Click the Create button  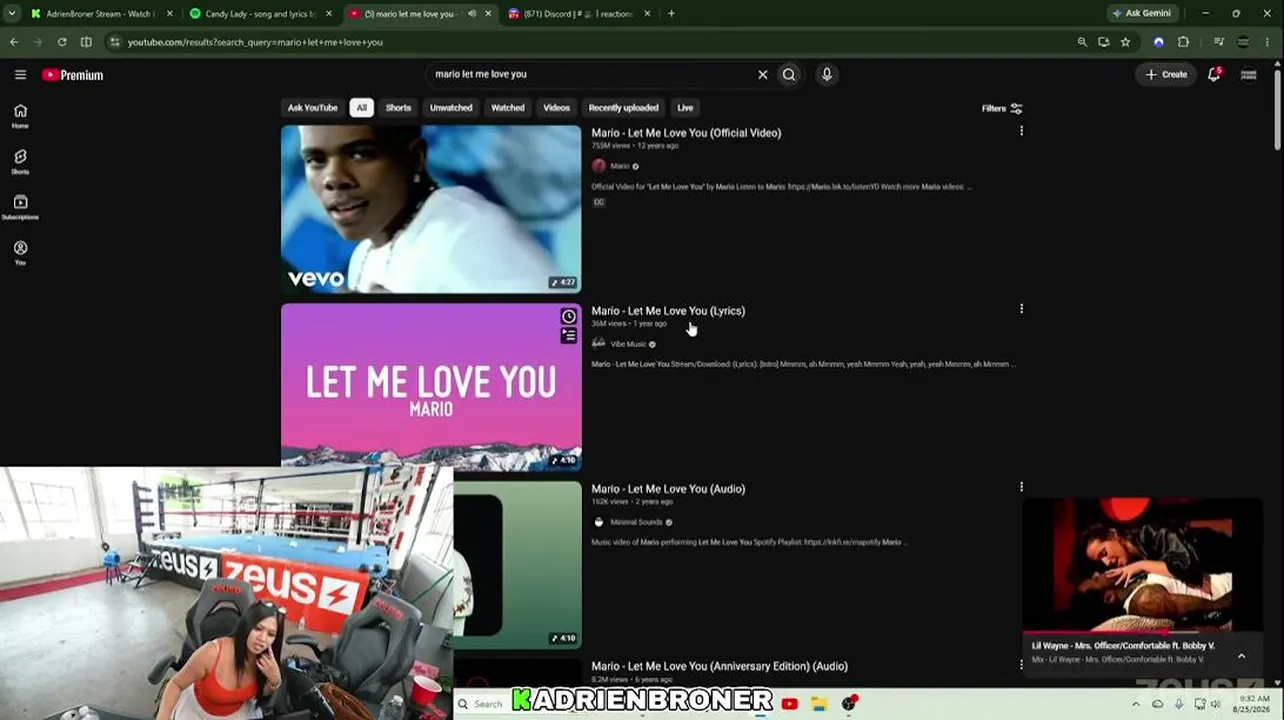[x=1166, y=74]
